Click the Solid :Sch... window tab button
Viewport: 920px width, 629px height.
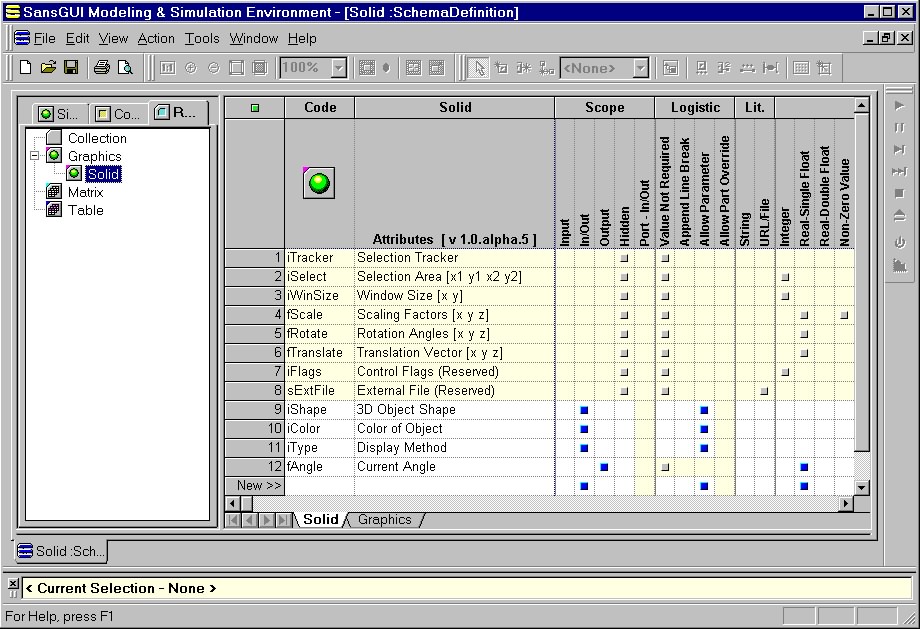point(62,551)
